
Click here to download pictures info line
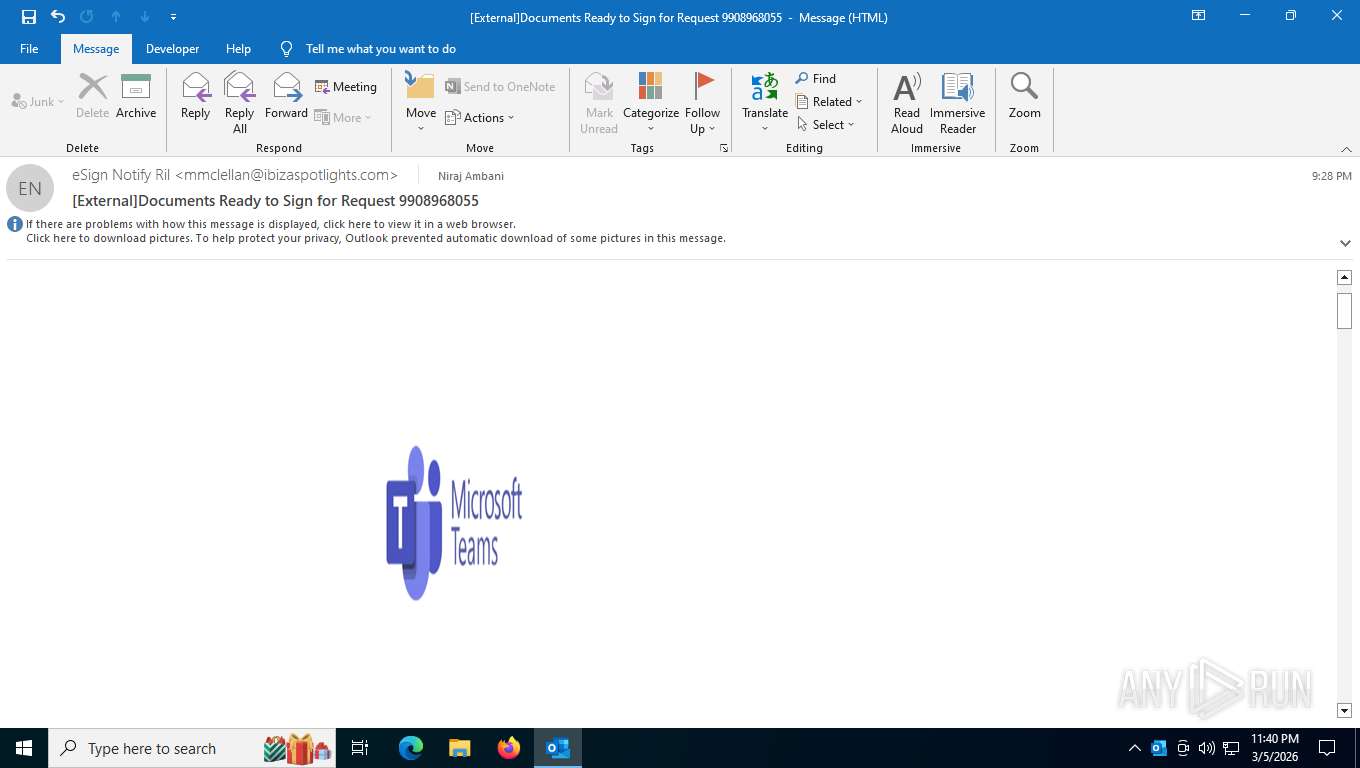point(376,238)
